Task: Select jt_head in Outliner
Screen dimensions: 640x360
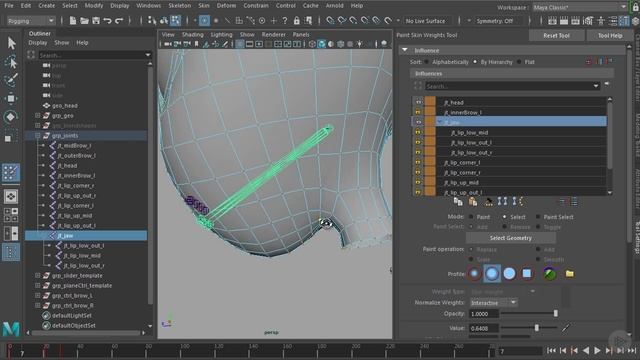Action: click(x=67, y=166)
